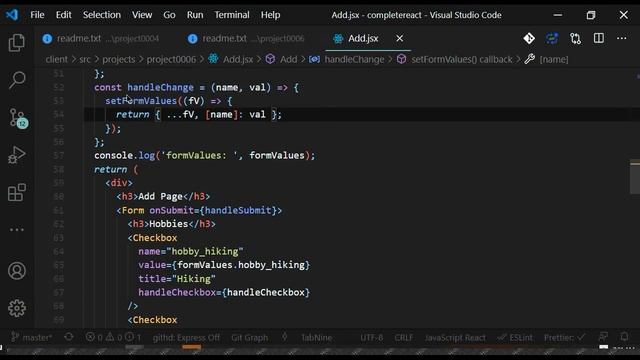Change the UTF-8 file encoding

point(371,338)
